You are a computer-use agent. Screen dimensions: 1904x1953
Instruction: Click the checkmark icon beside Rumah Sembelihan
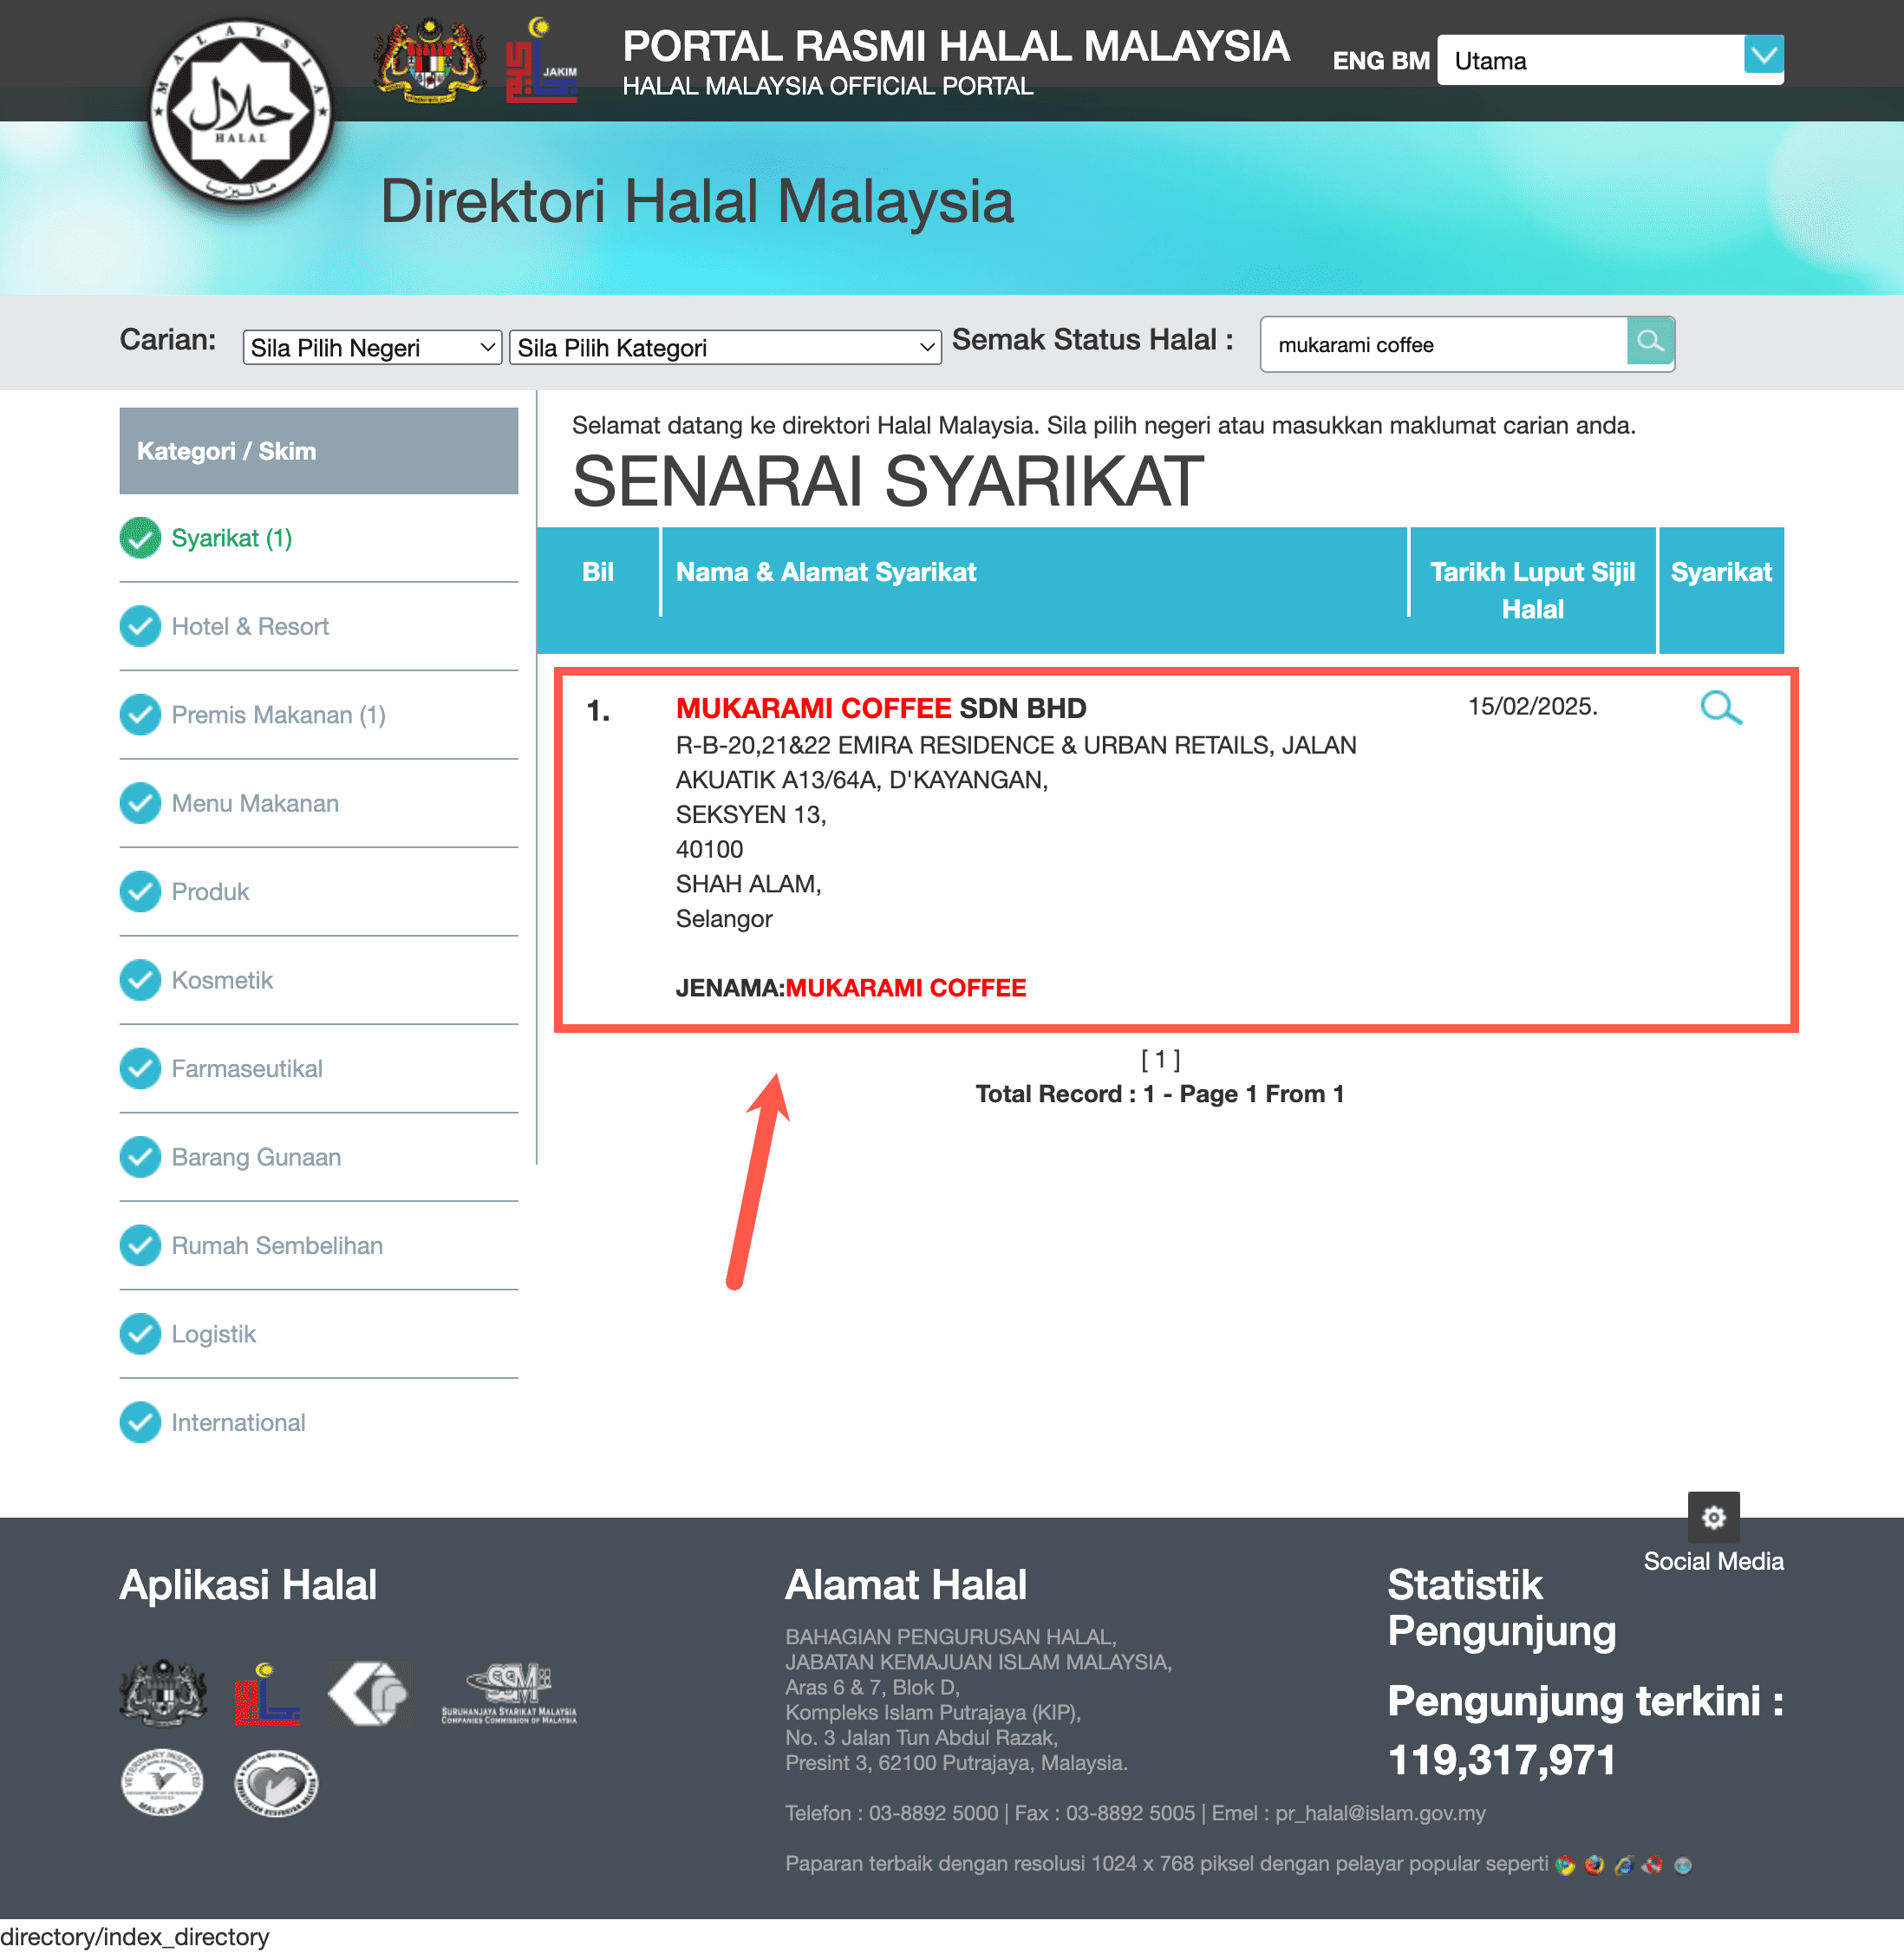coord(140,1246)
